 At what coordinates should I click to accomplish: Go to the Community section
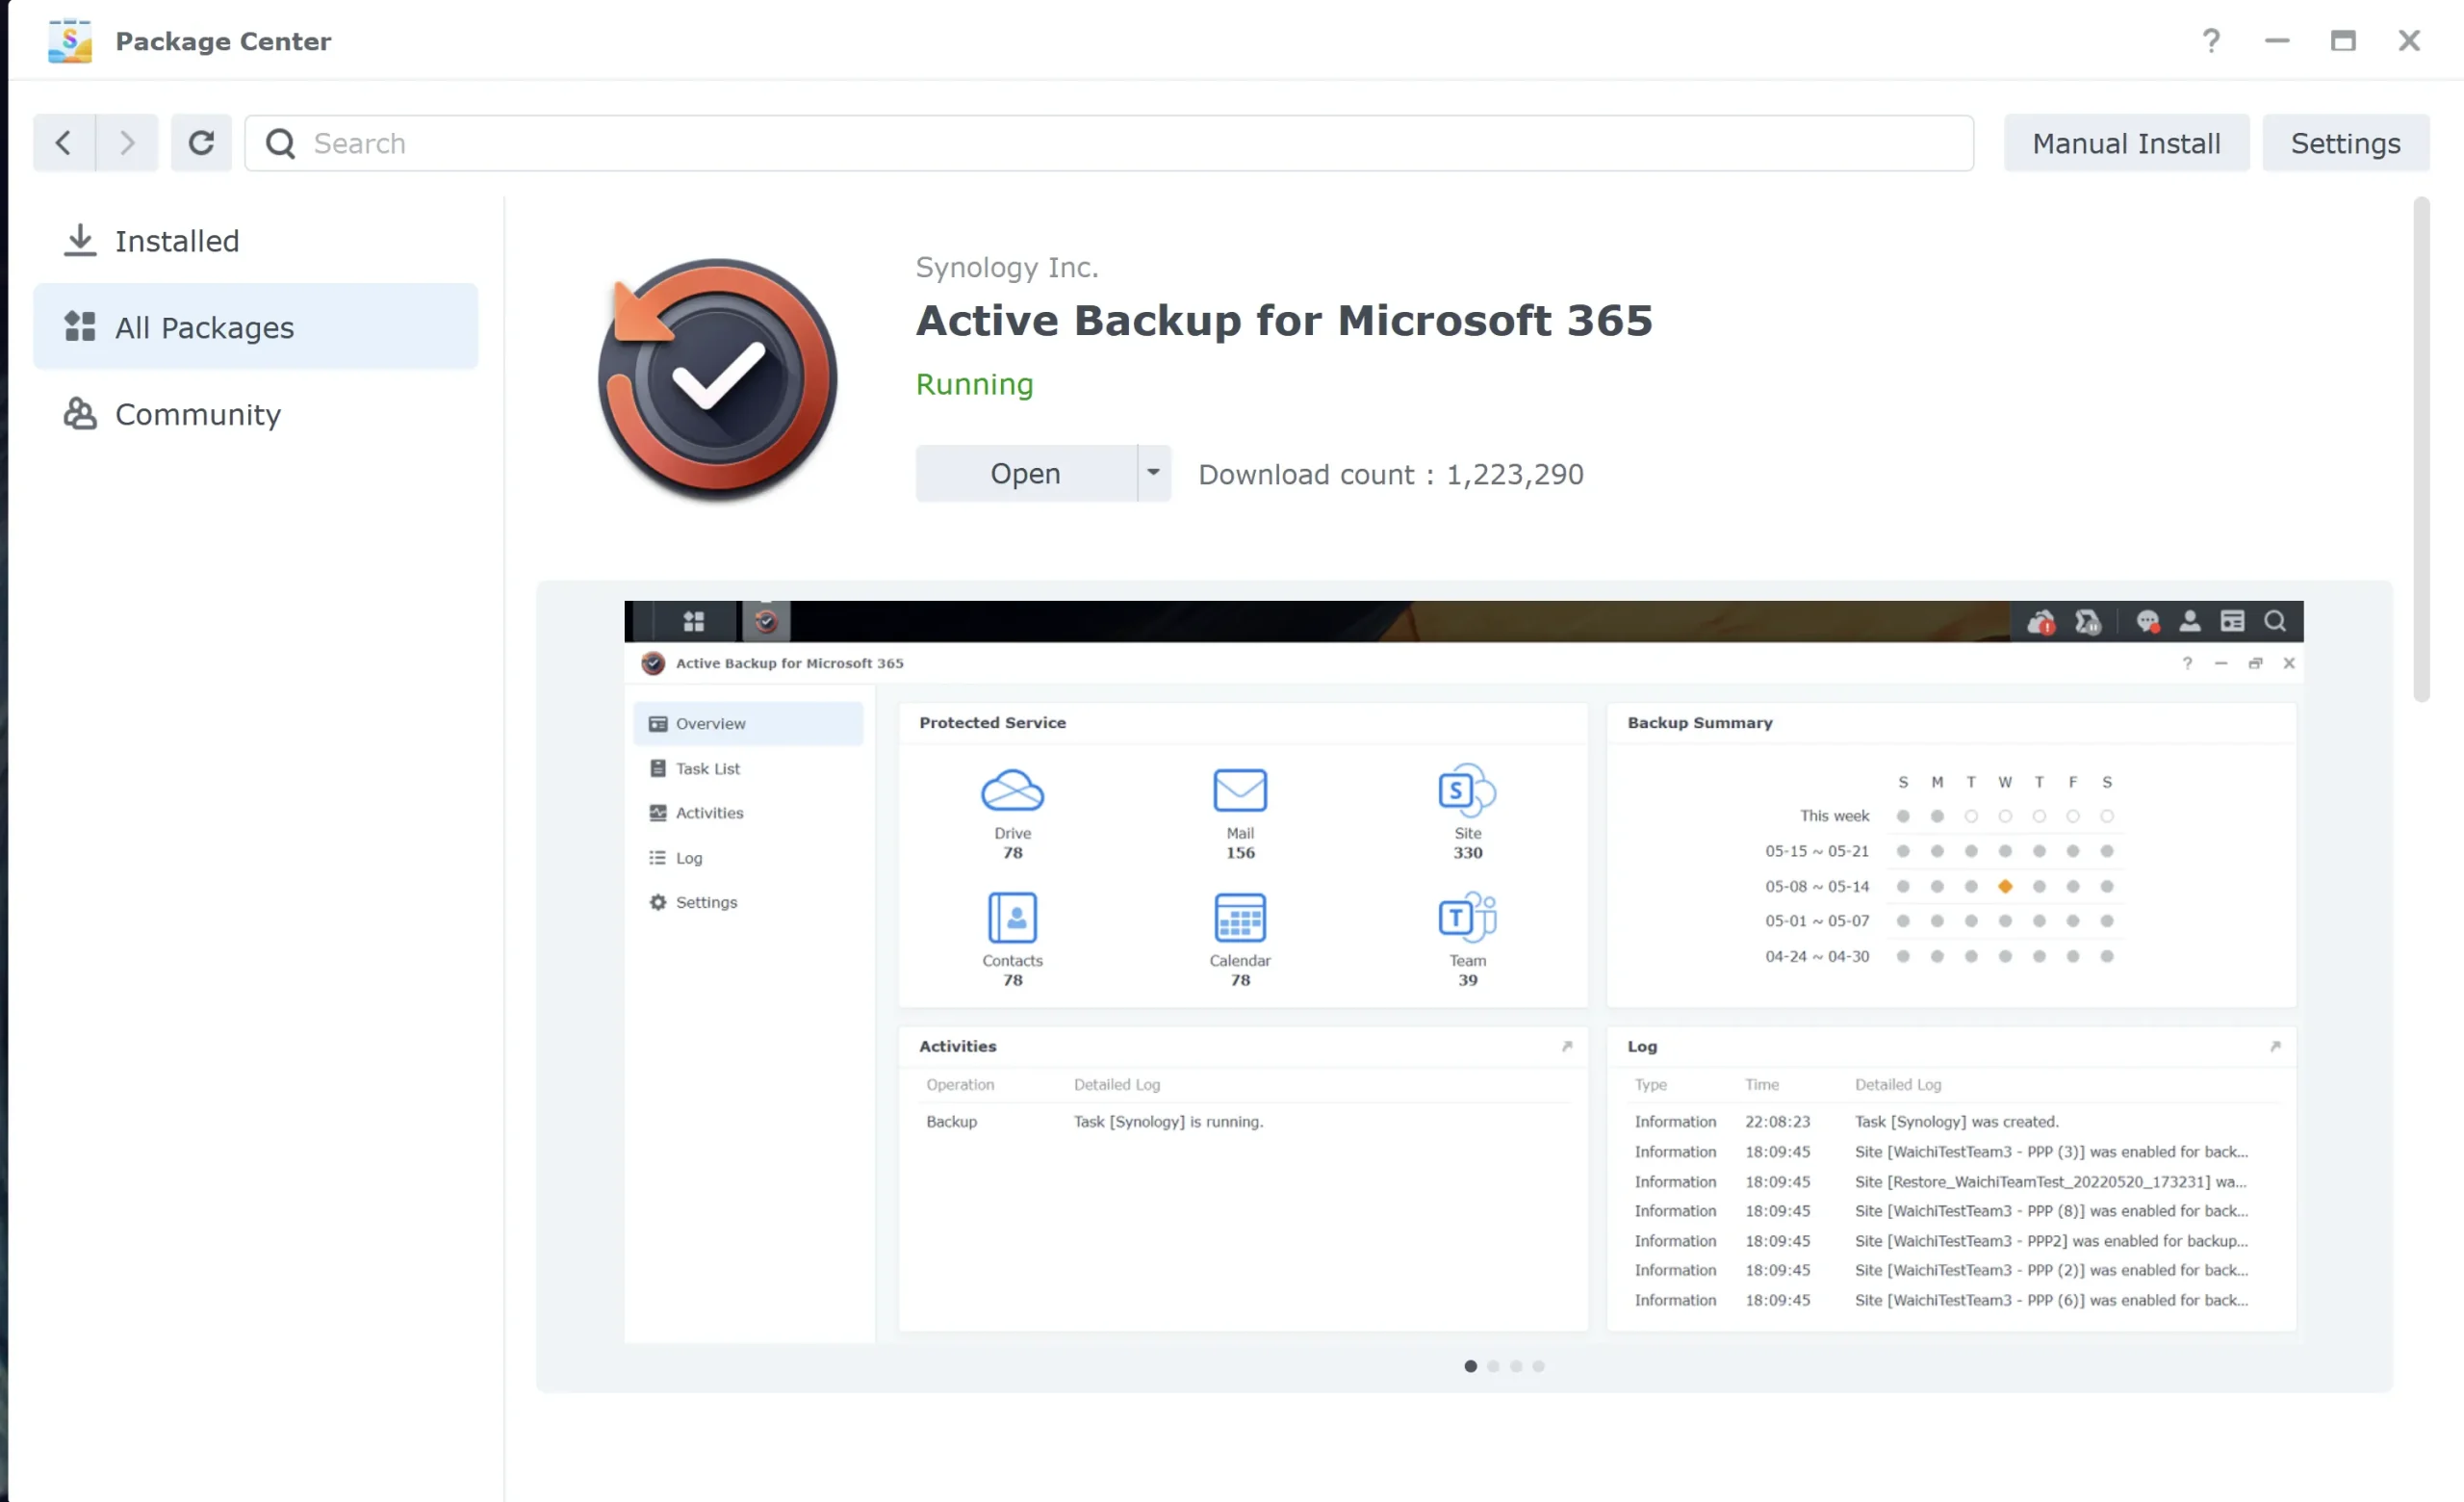point(197,414)
